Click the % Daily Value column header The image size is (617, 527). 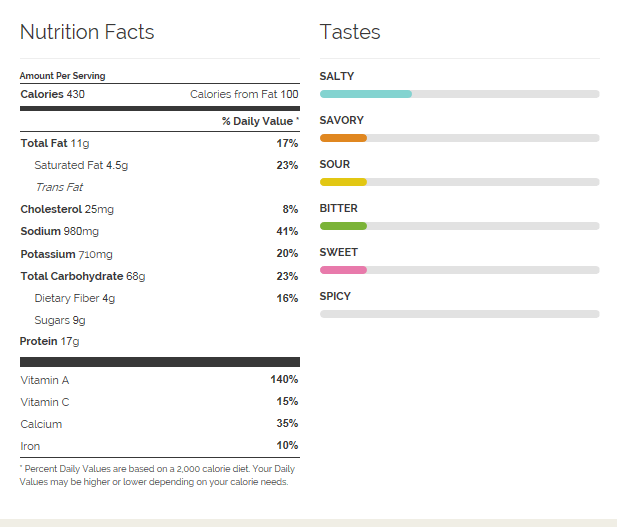click(260, 121)
